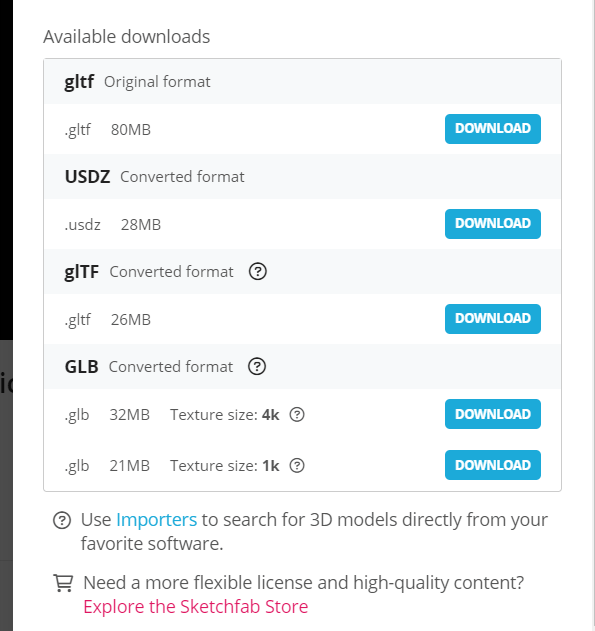
Task: Click the help icon next to Texture size 1k
Action: tap(297, 466)
